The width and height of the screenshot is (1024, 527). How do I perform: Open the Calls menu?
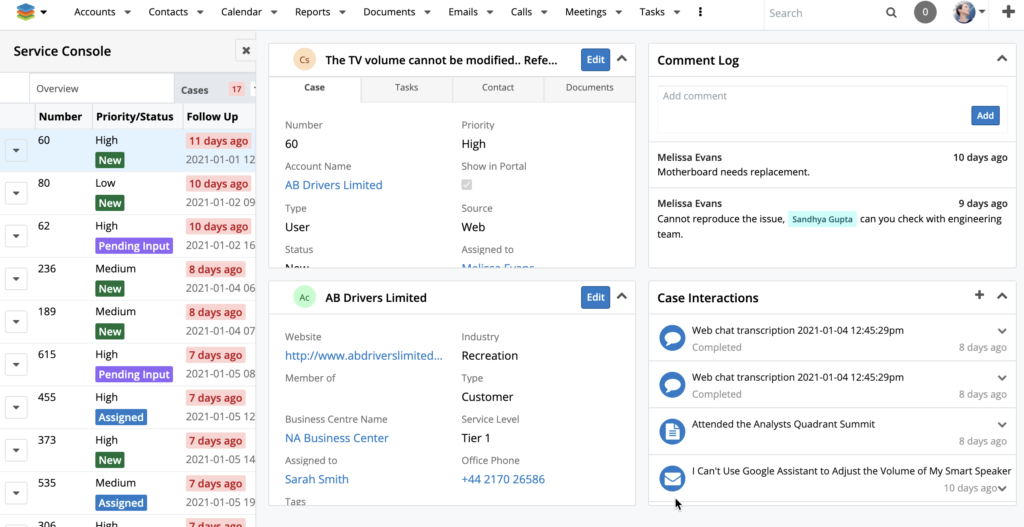[x=521, y=12]
